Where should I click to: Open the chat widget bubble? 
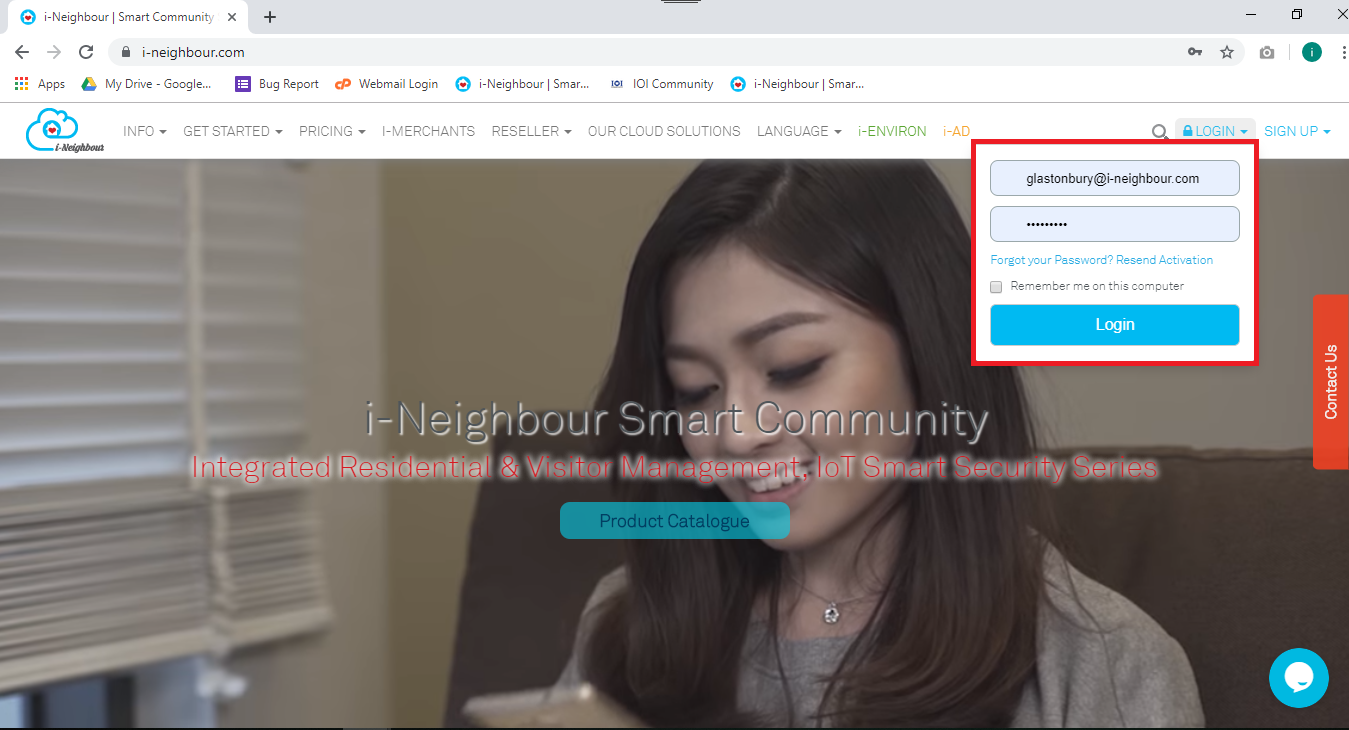pyautogui.click(x=1298, y=678)
